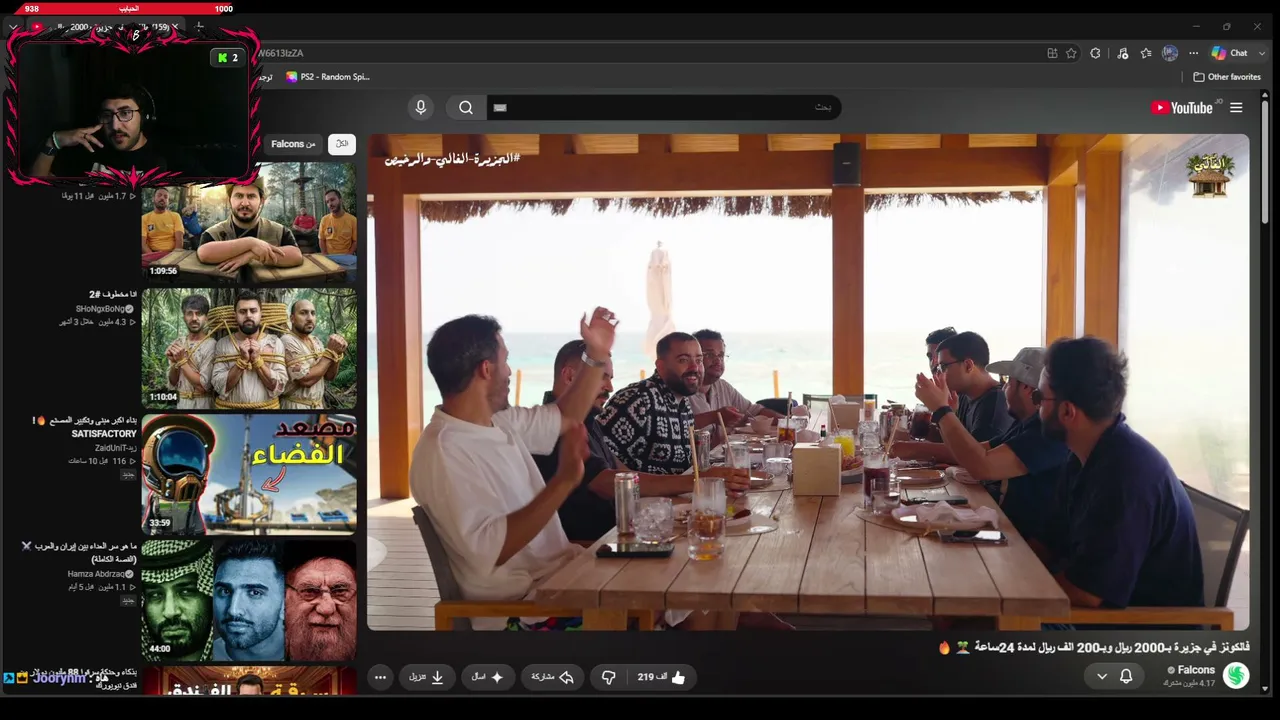Open the browser favorites list icon
This screenshot has height=720, width=1280.
point(1146,53)
